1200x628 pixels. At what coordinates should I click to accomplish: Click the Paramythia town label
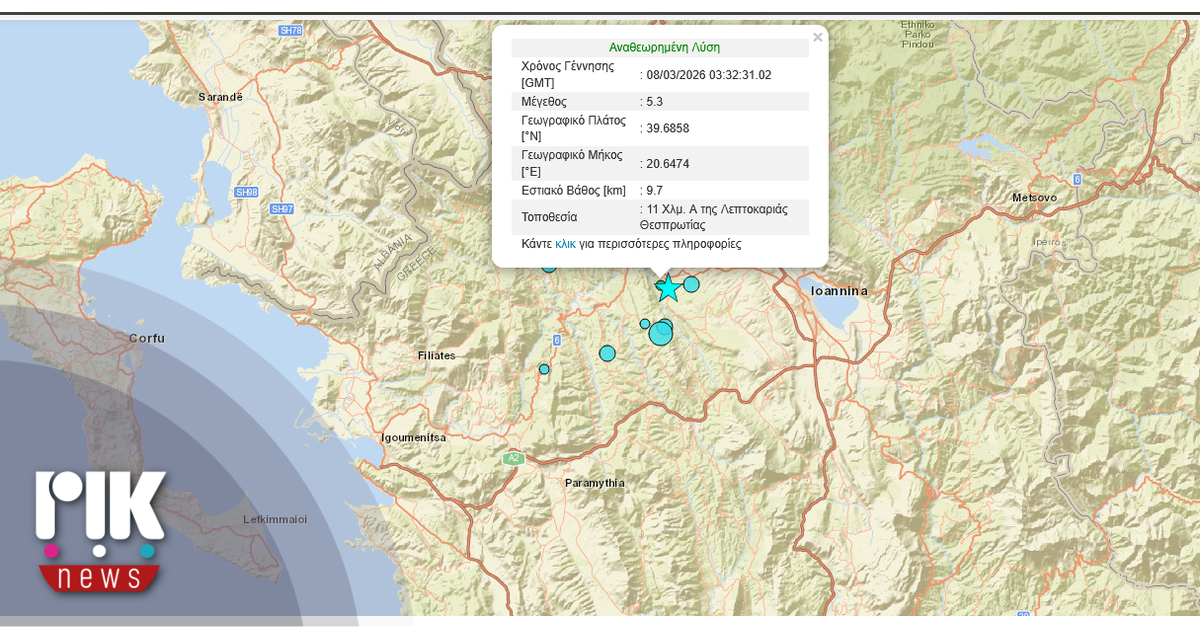pos(594,483)
